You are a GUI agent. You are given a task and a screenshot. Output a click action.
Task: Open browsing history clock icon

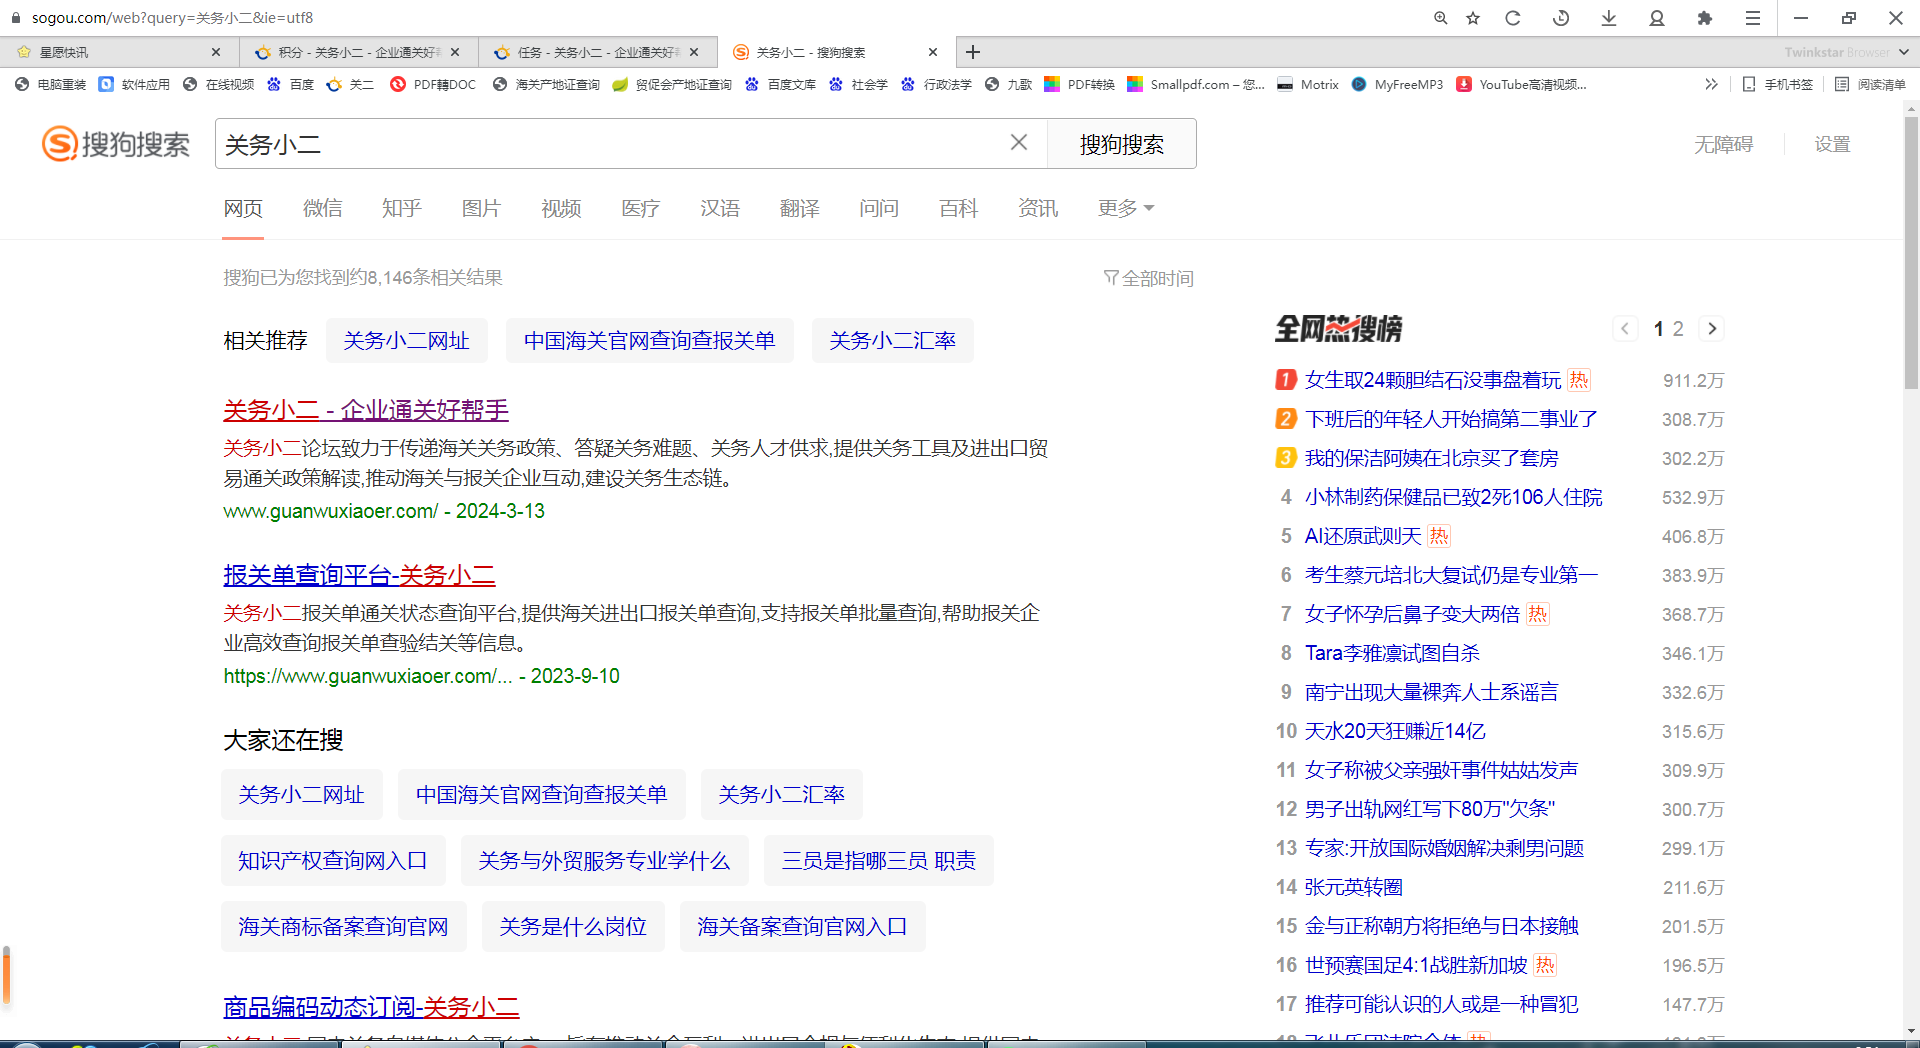click(x=1561, y=18)
